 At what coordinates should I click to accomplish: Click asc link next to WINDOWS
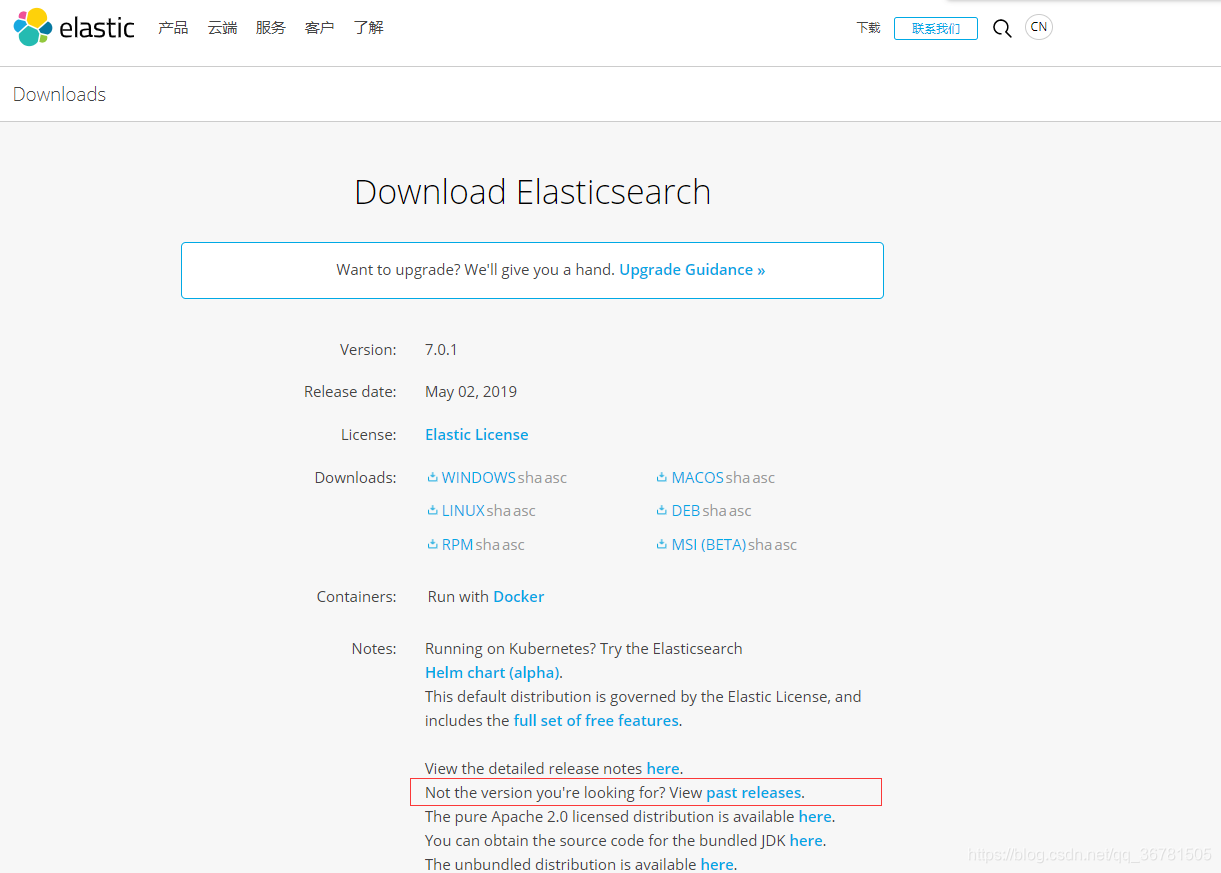coord(556,478)
